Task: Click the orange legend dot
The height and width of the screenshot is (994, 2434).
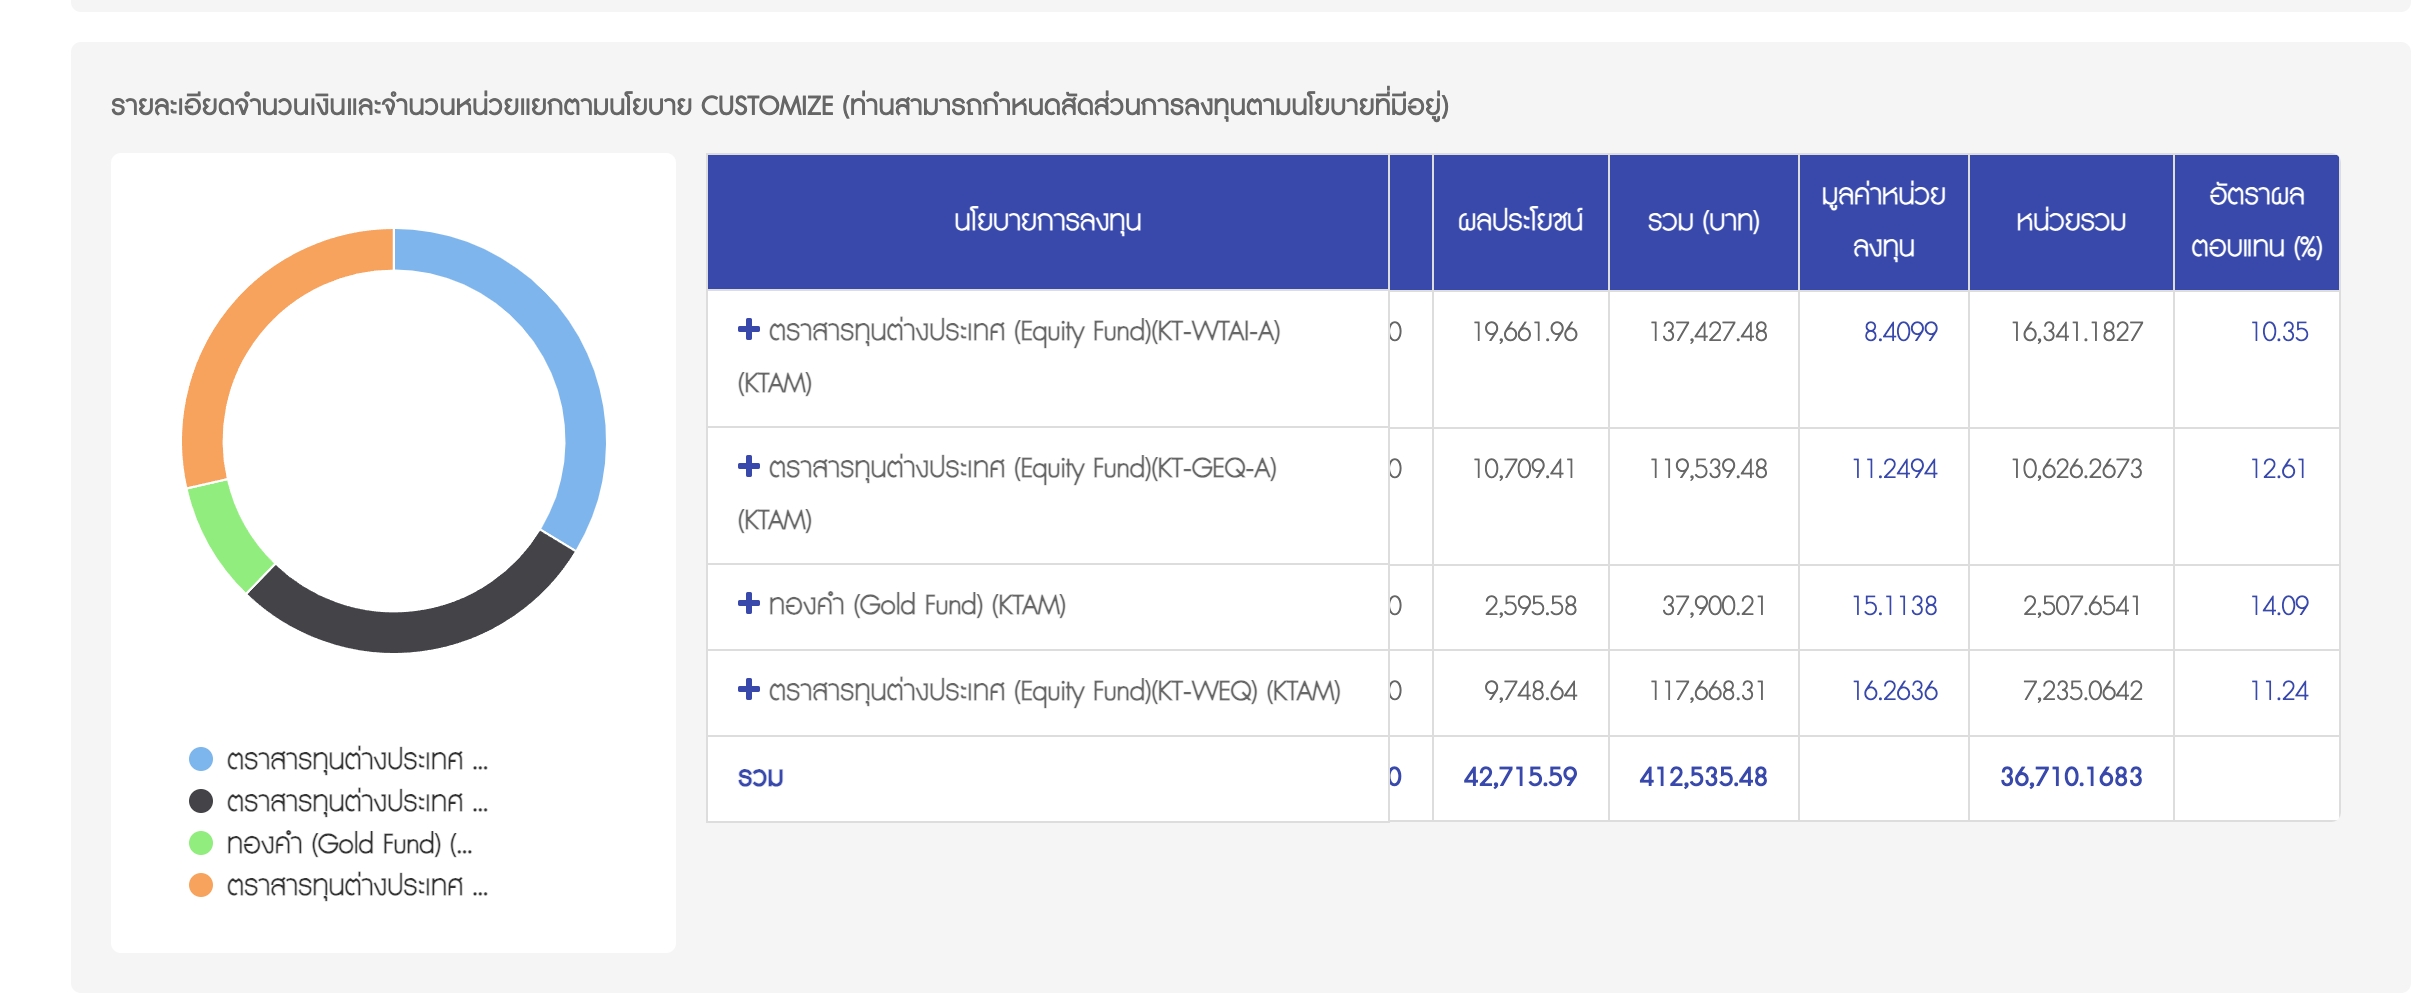Action: [x=201, y=886]
